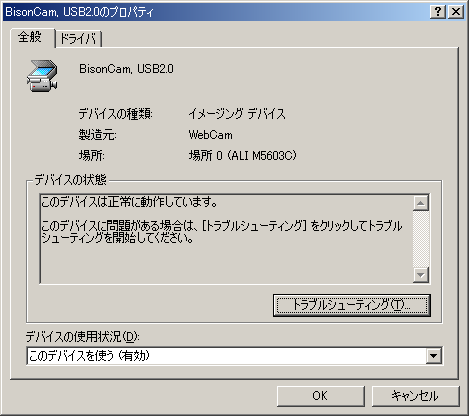The height and width of the screenshot is (416, 469).
Task: Click the キャンセル button
Action: pos(415,396)
